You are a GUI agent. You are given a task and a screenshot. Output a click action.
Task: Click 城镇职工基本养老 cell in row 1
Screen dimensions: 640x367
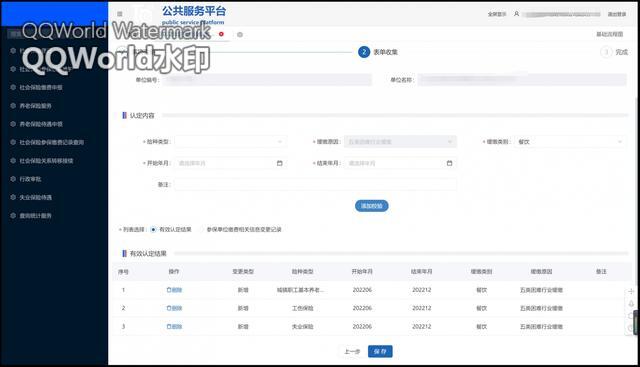pos(300,290)
